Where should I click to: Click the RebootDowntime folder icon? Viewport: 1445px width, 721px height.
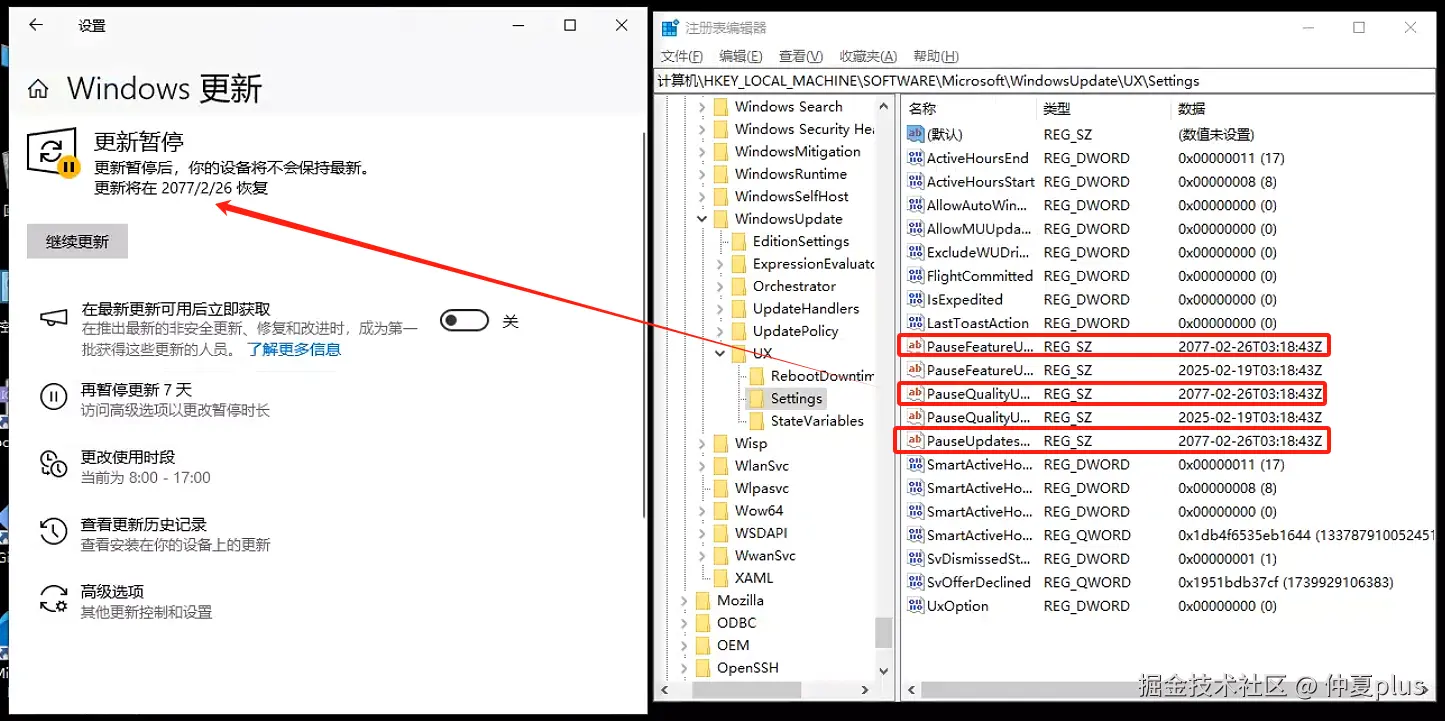(x=757, y=376)
